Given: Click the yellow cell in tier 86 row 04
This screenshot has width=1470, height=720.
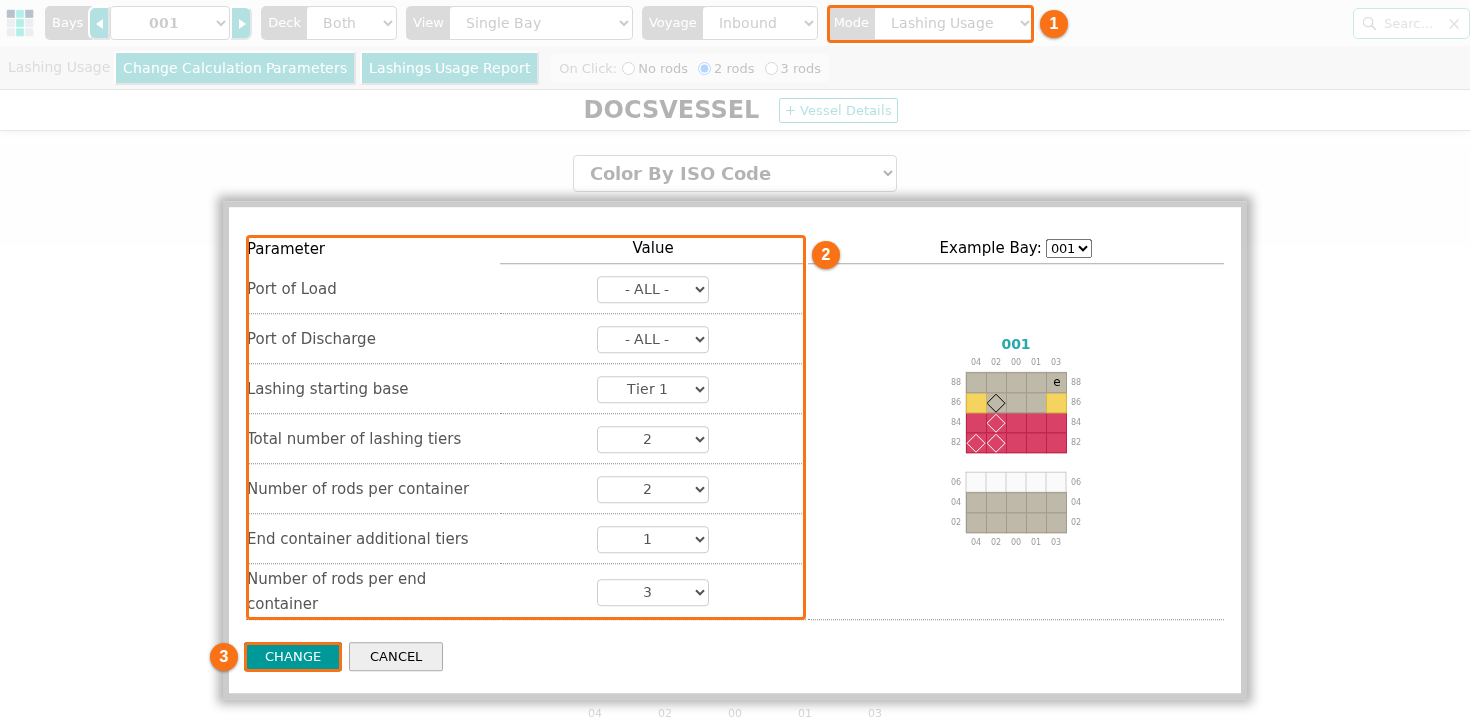Looking at the screenshot, I should (x=976, y=403).
